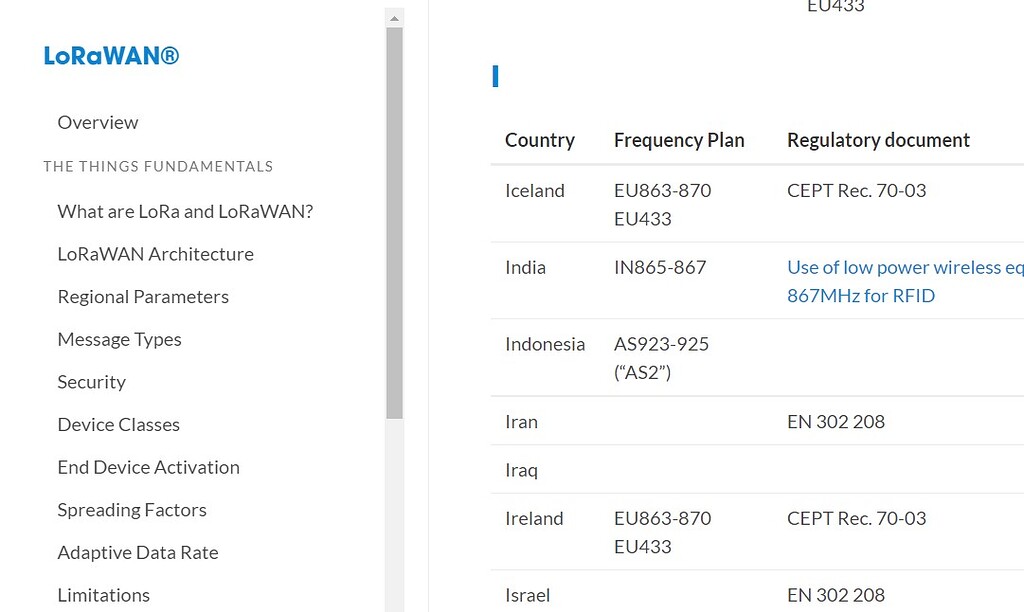Select "What are LoRa and LoRaWAN?" in sidebar

tap(185, 211)
